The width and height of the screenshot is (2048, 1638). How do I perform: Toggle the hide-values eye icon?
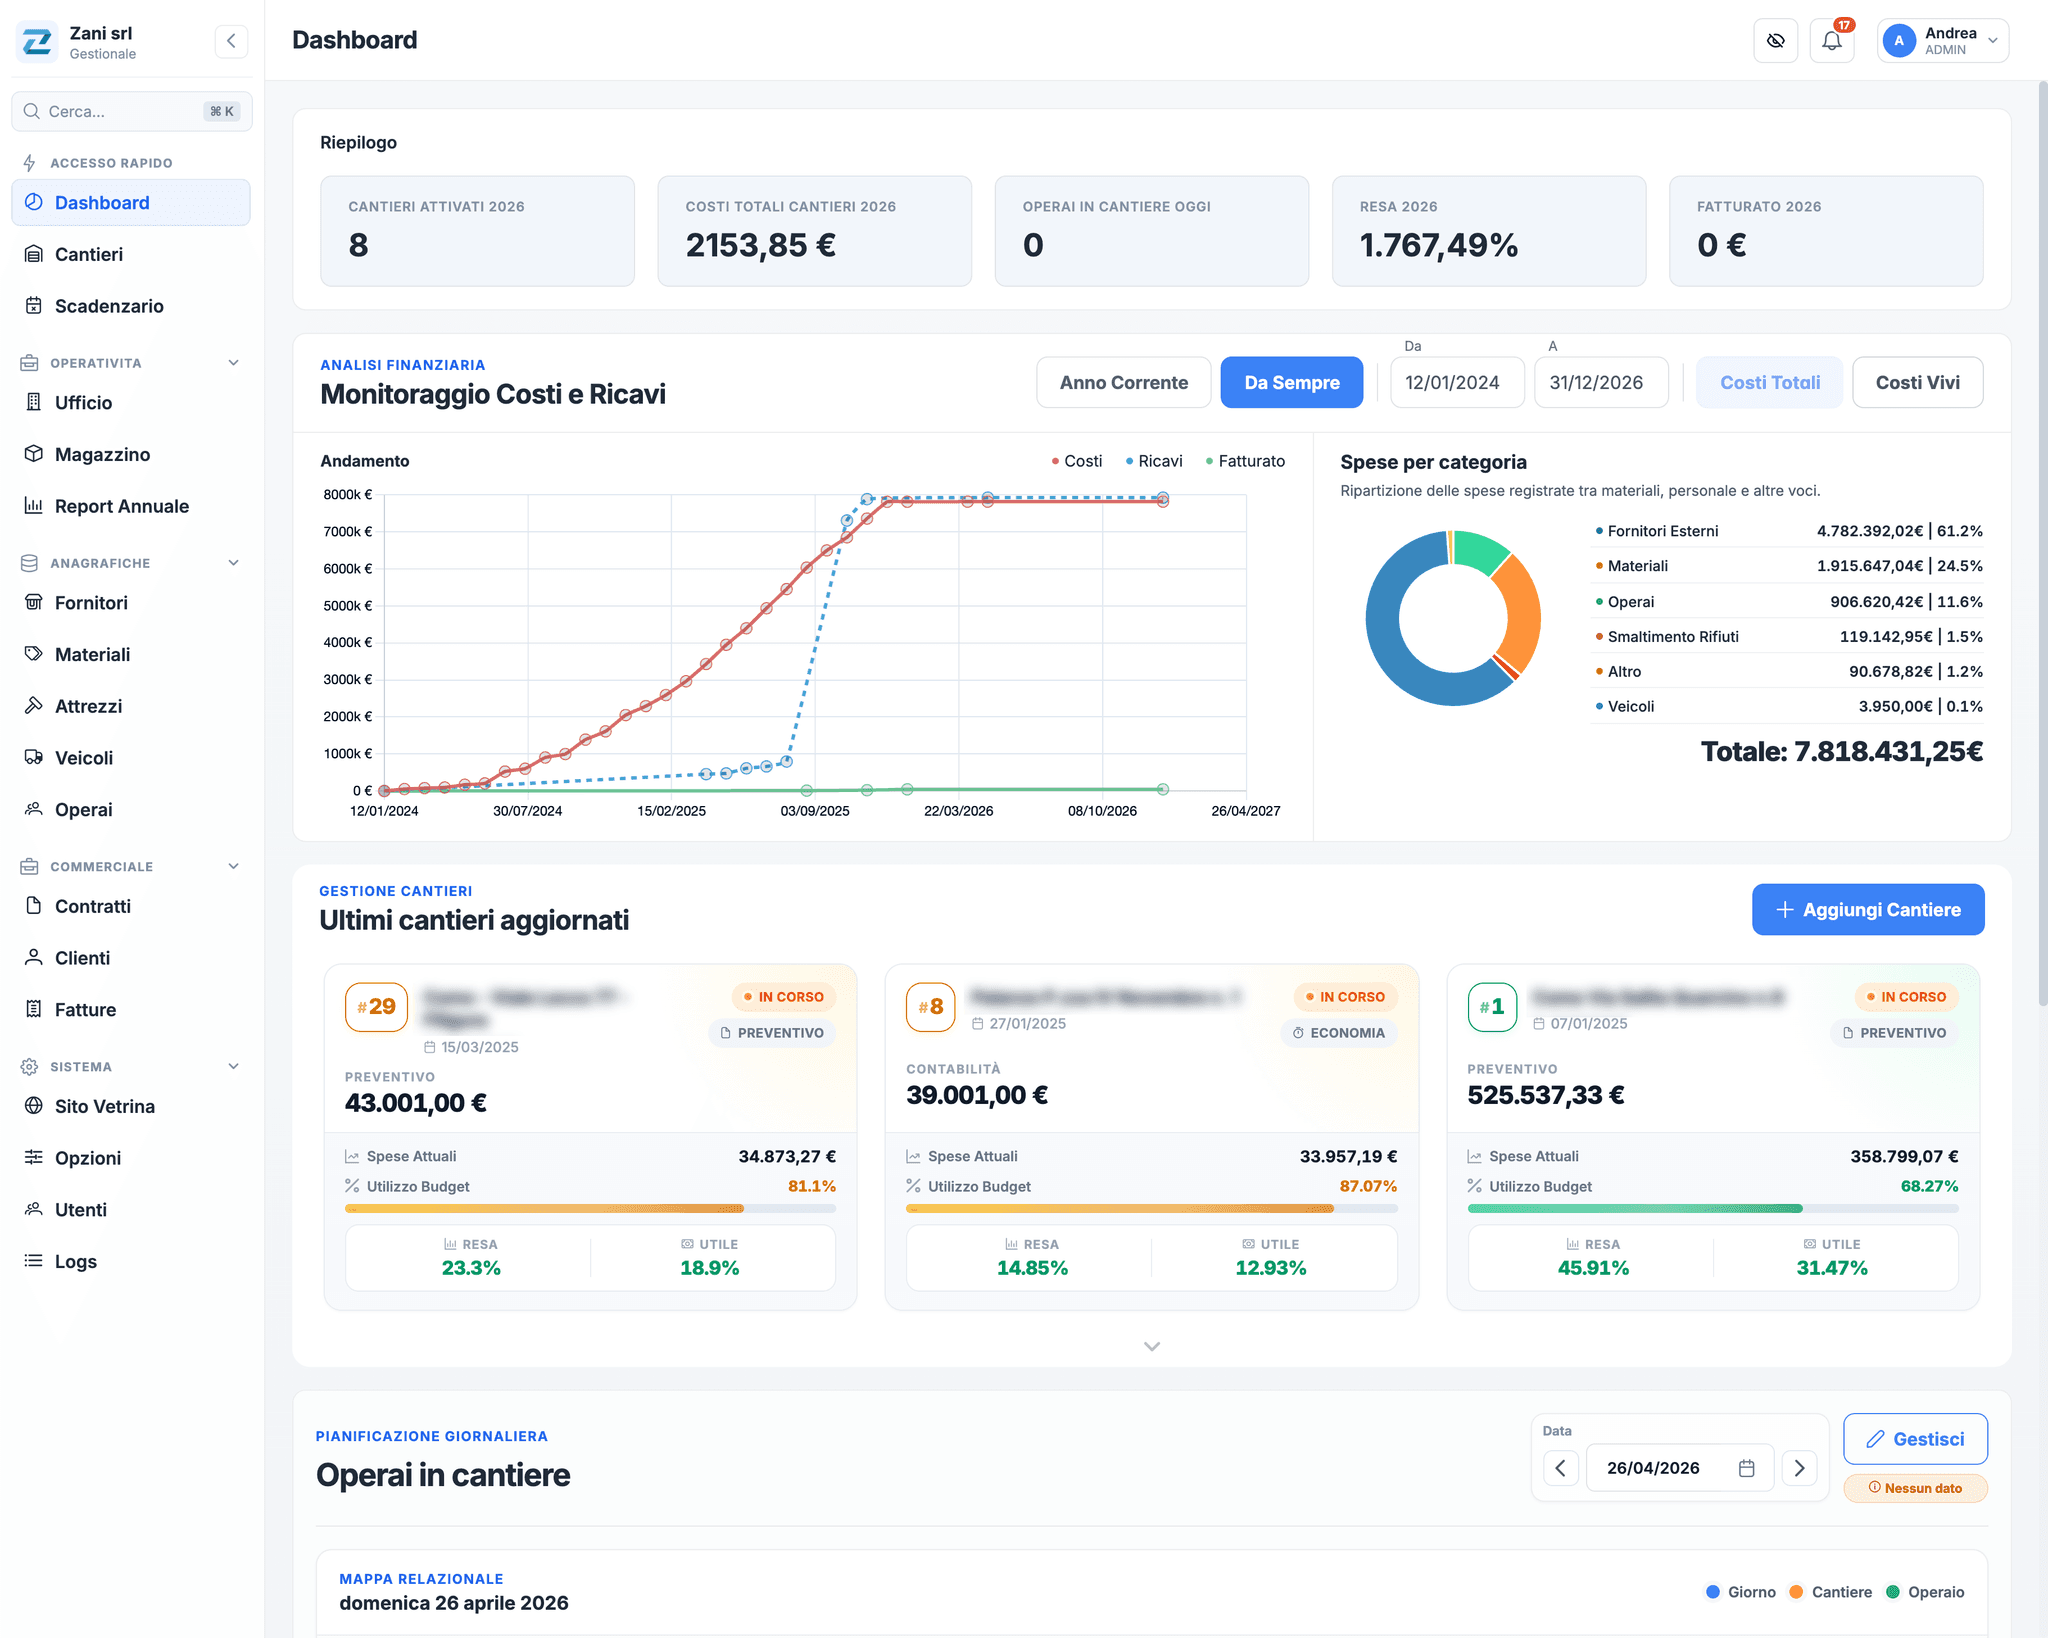[1775, 41]
